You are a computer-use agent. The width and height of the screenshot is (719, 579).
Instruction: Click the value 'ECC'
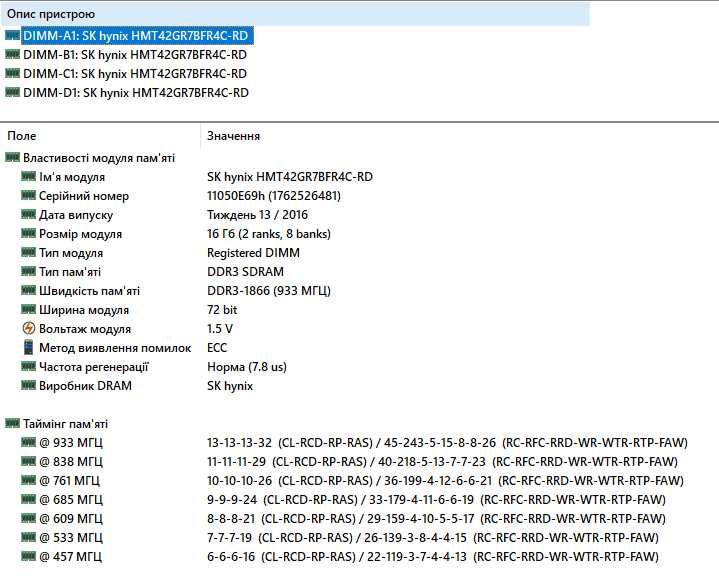pyautogui.click(x=217, y=348)
